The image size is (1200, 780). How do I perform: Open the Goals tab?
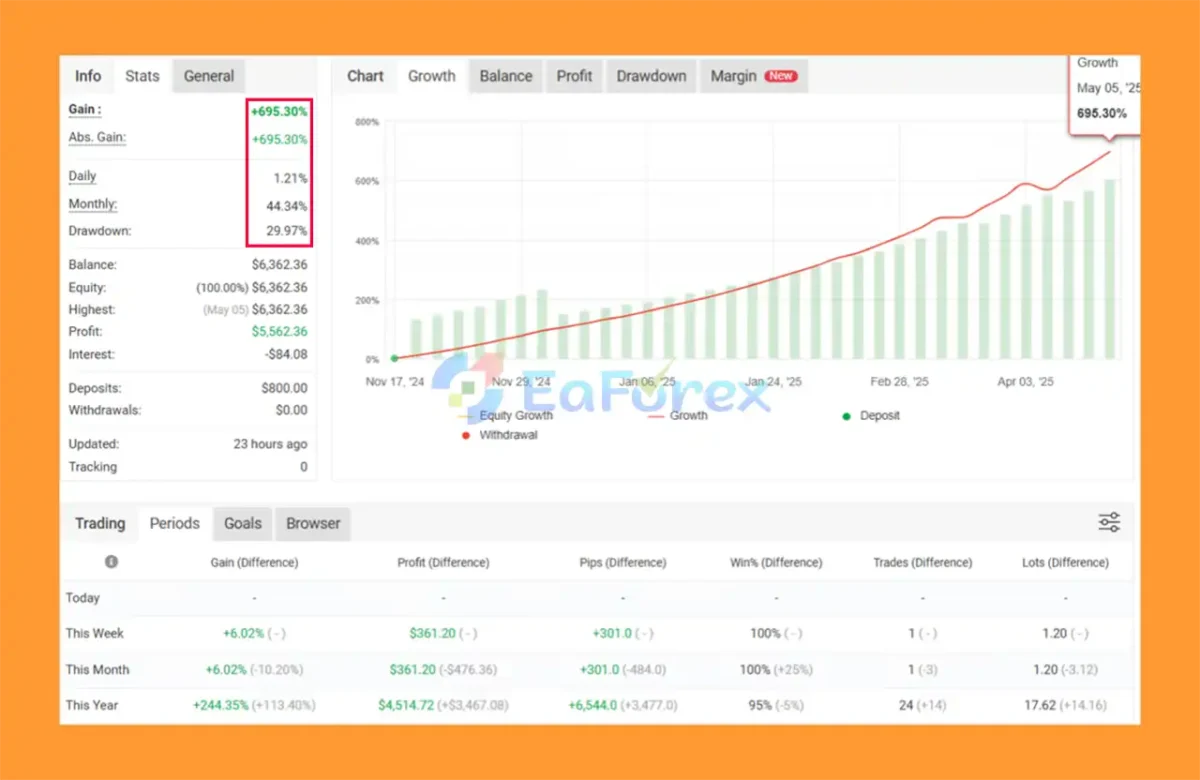point(242,523)
